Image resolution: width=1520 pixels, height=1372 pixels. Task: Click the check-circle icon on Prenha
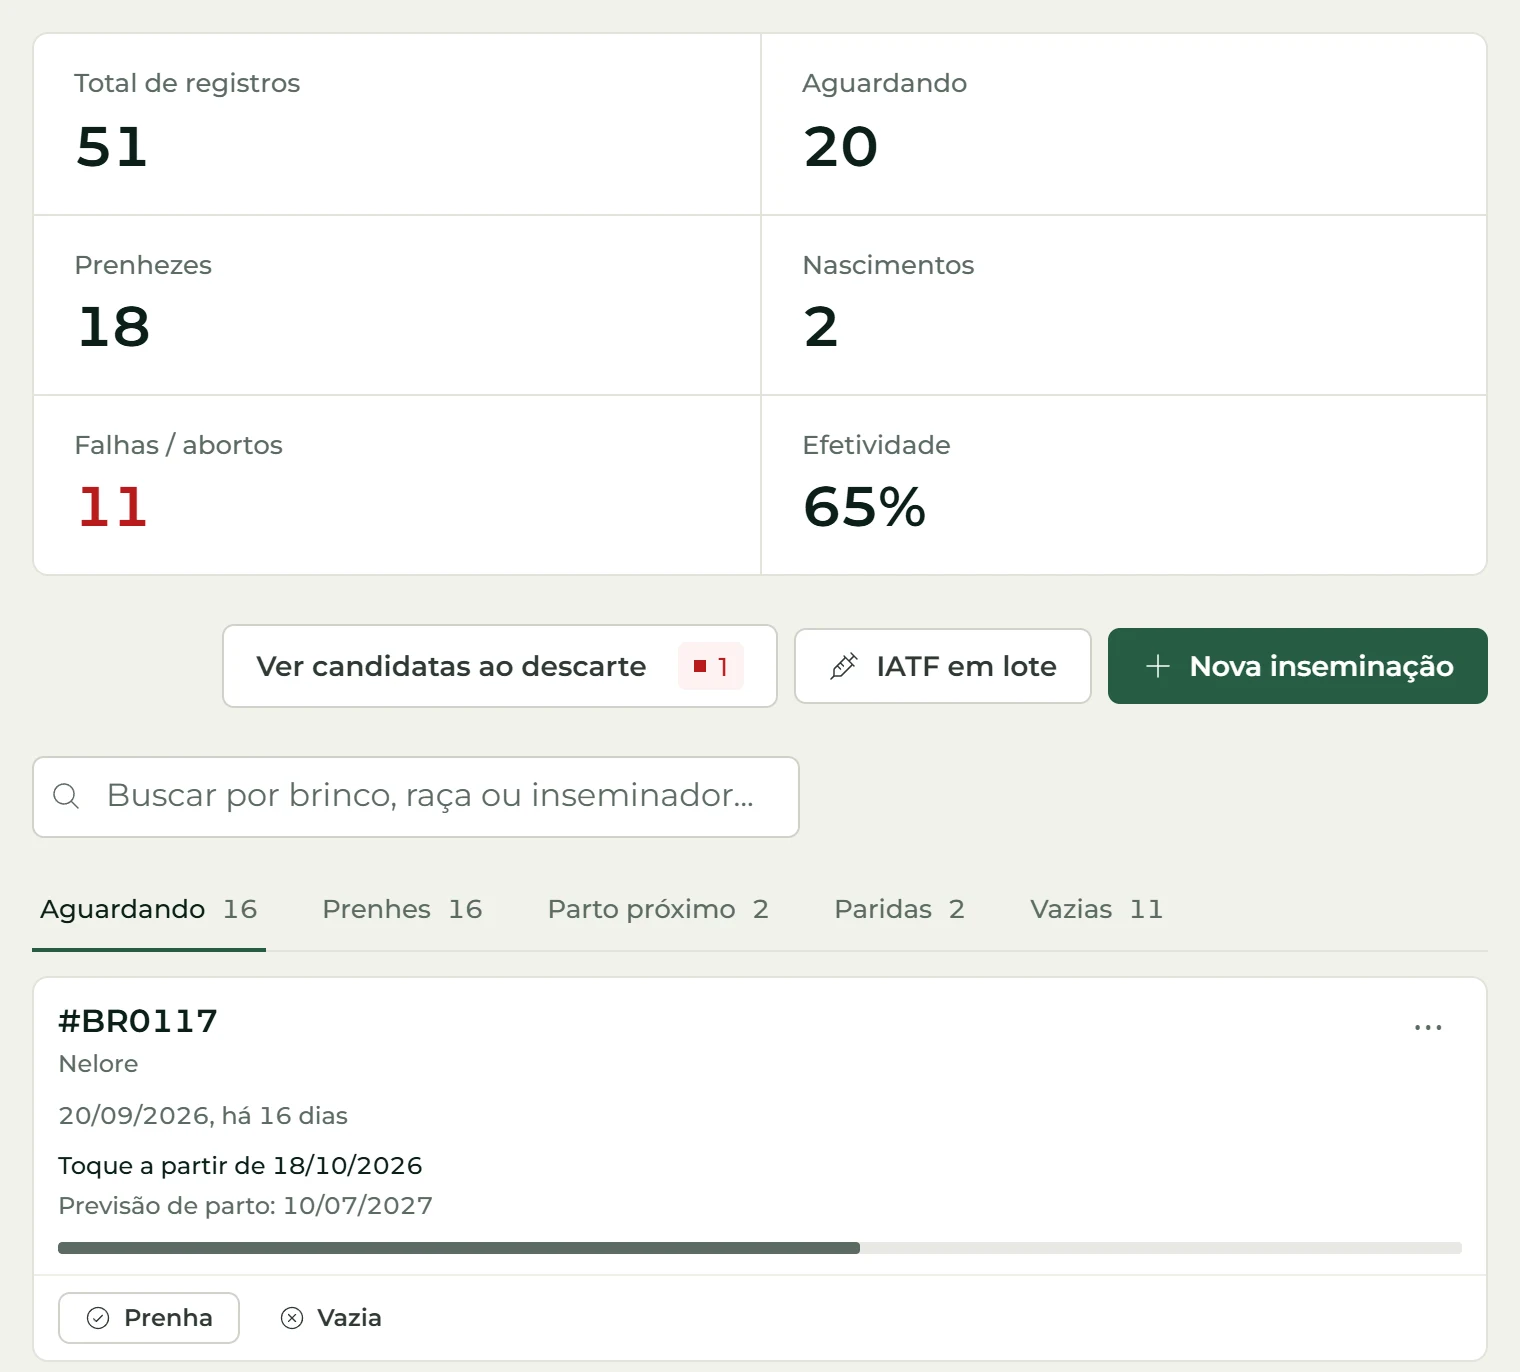[x=98, y=1318]
